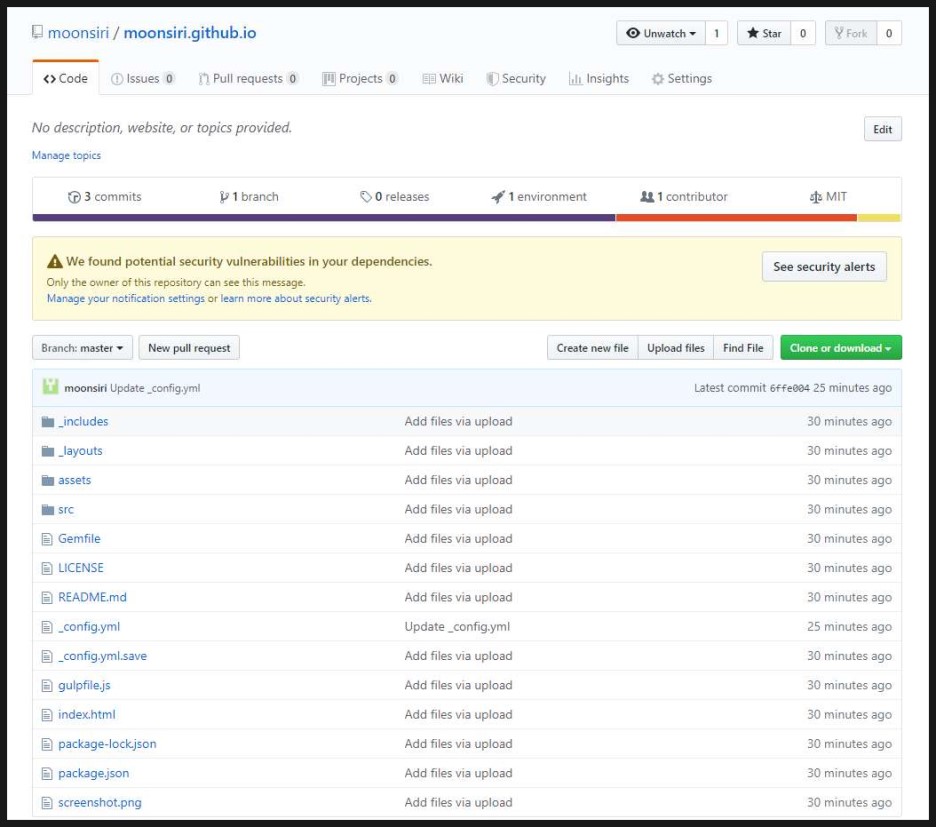
Task: Expand the Clone or download menu
Action: [840, 348]
